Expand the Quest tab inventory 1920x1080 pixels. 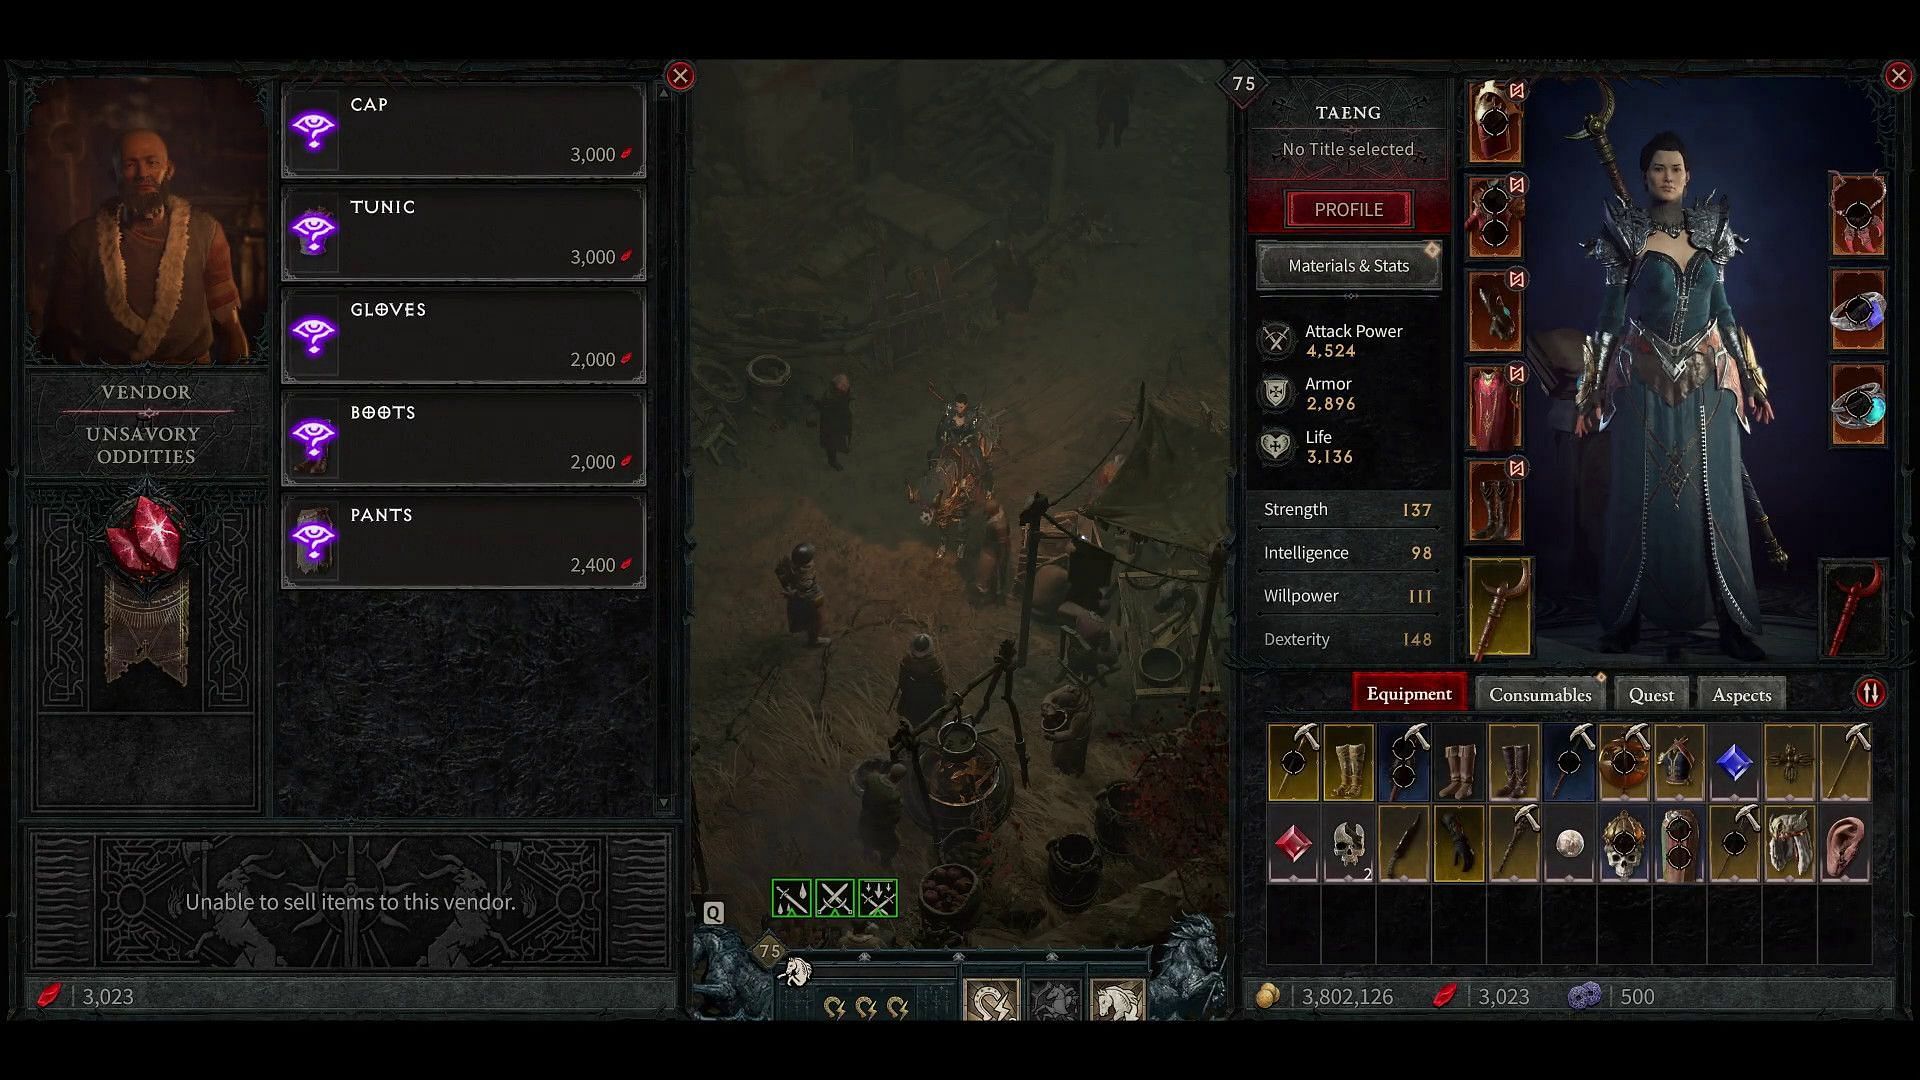(x=1651, y=695)
